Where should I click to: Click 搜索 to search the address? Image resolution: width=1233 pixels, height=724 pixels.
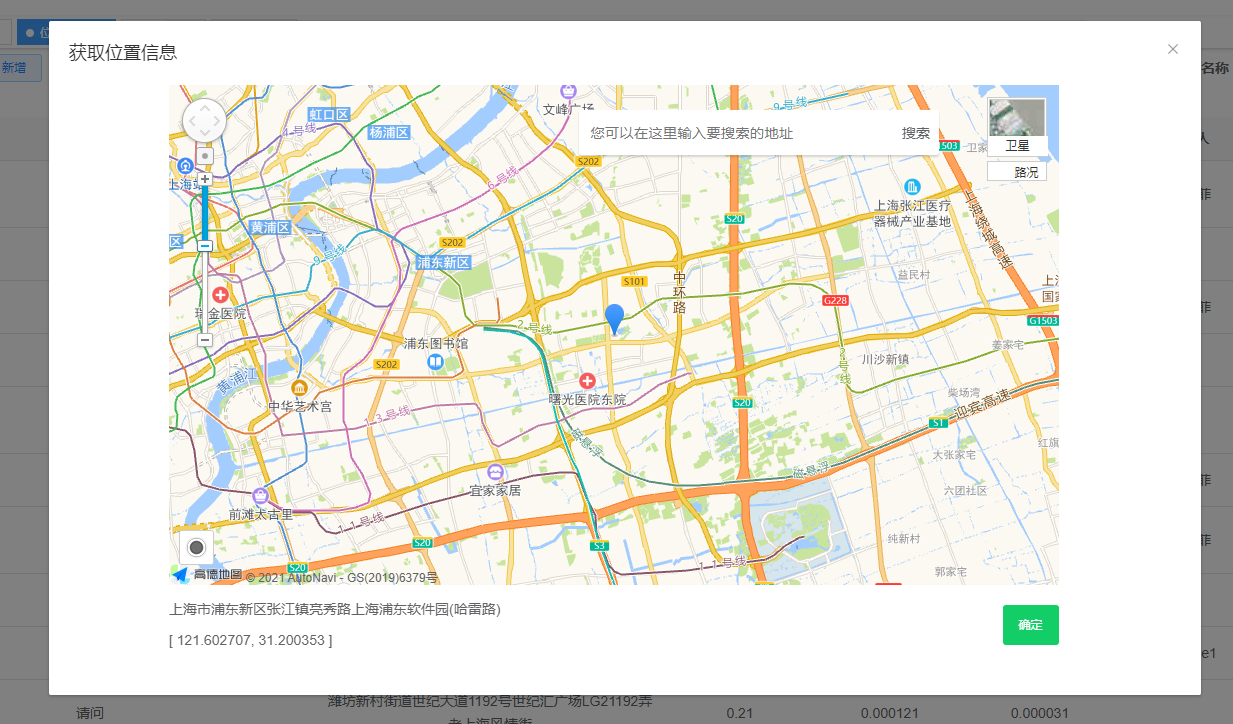point(915,131)
